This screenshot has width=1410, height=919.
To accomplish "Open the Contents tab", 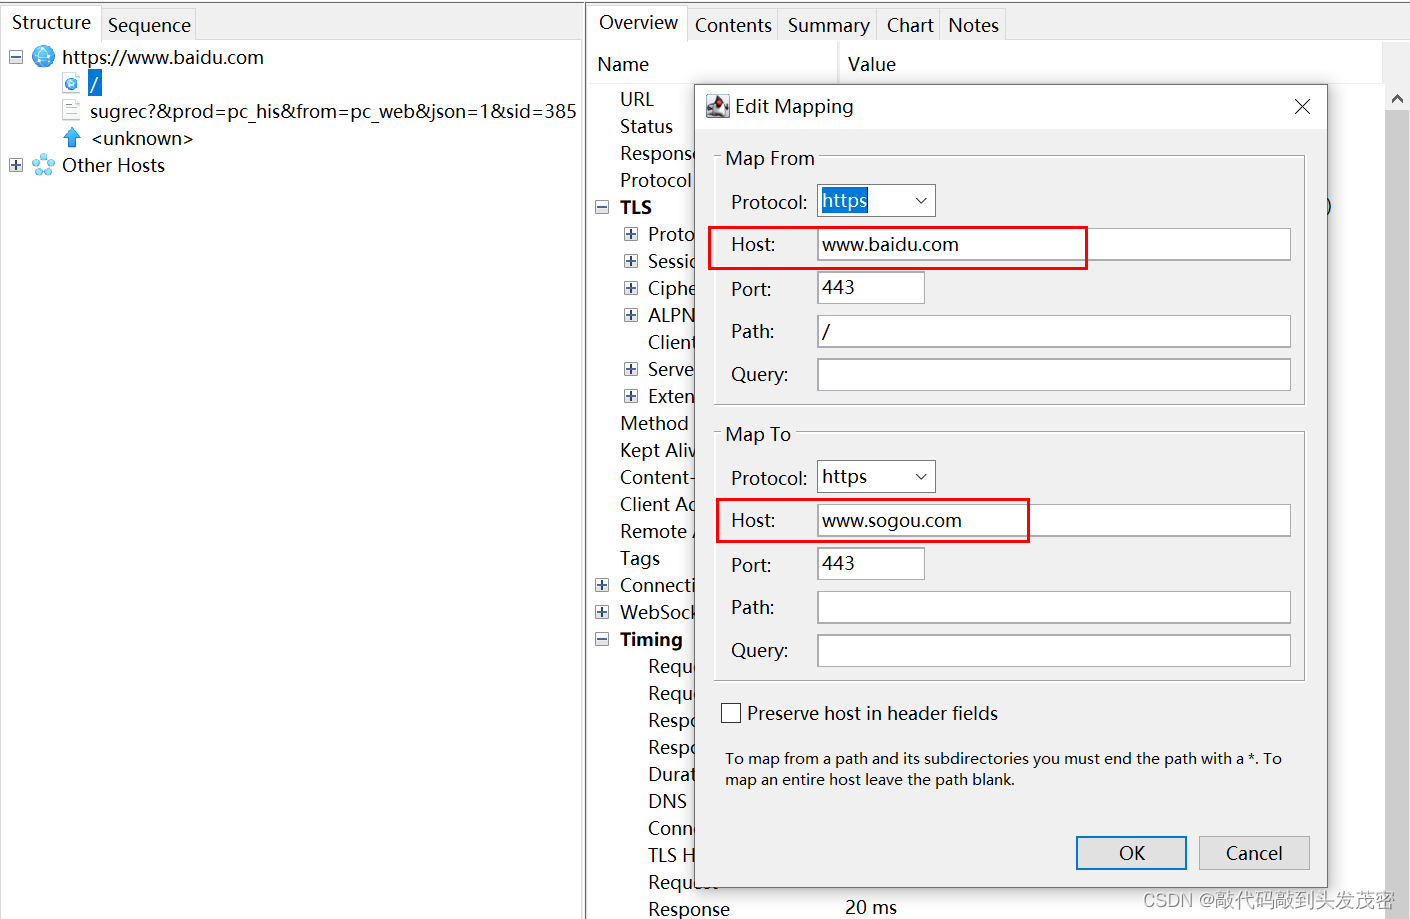I will (733, 25).
